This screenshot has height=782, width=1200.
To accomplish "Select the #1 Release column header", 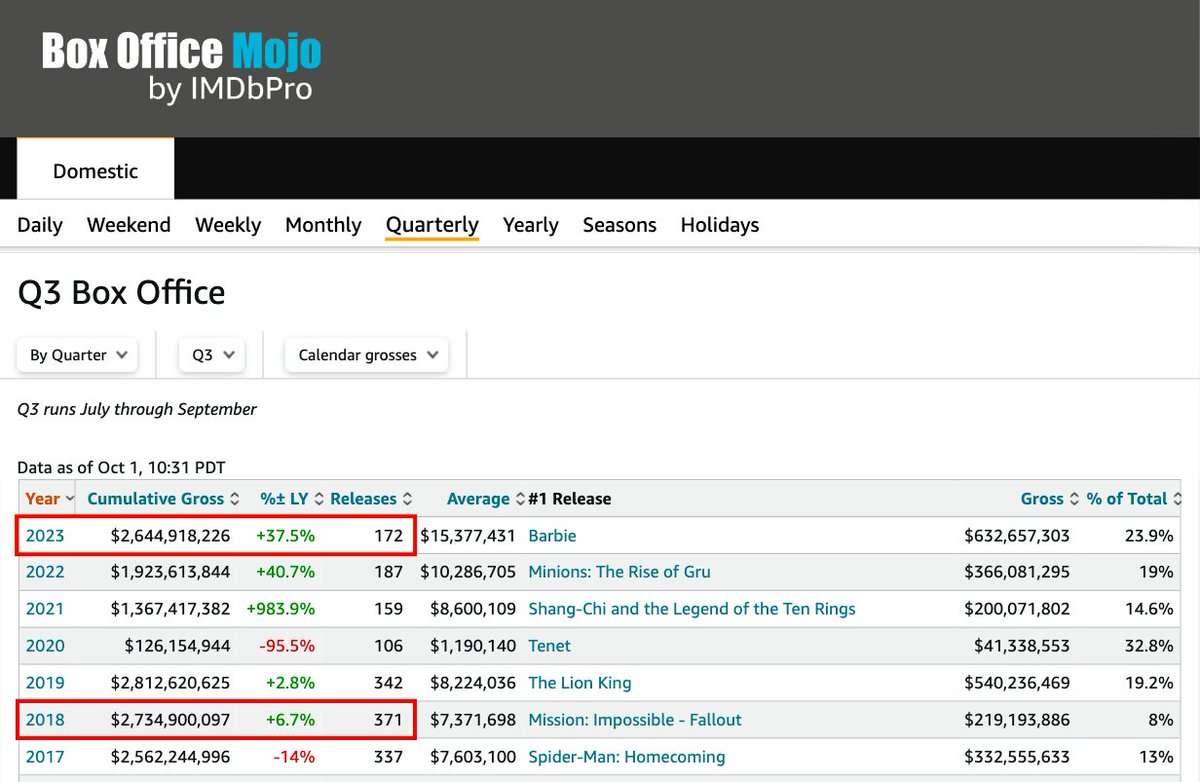I will tap(569, 498).
